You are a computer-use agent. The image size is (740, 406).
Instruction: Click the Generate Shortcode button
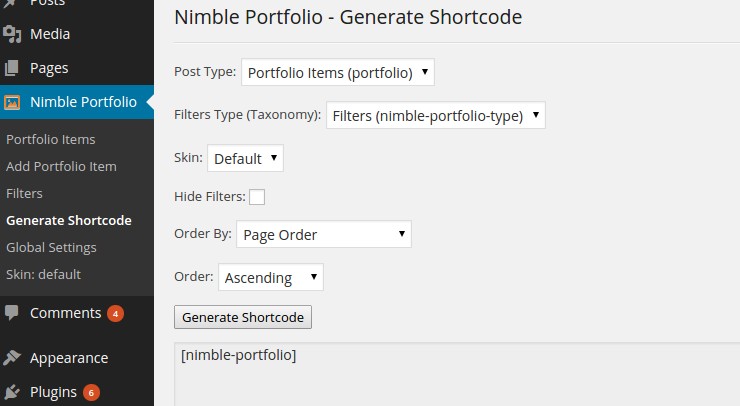[243, 317]
